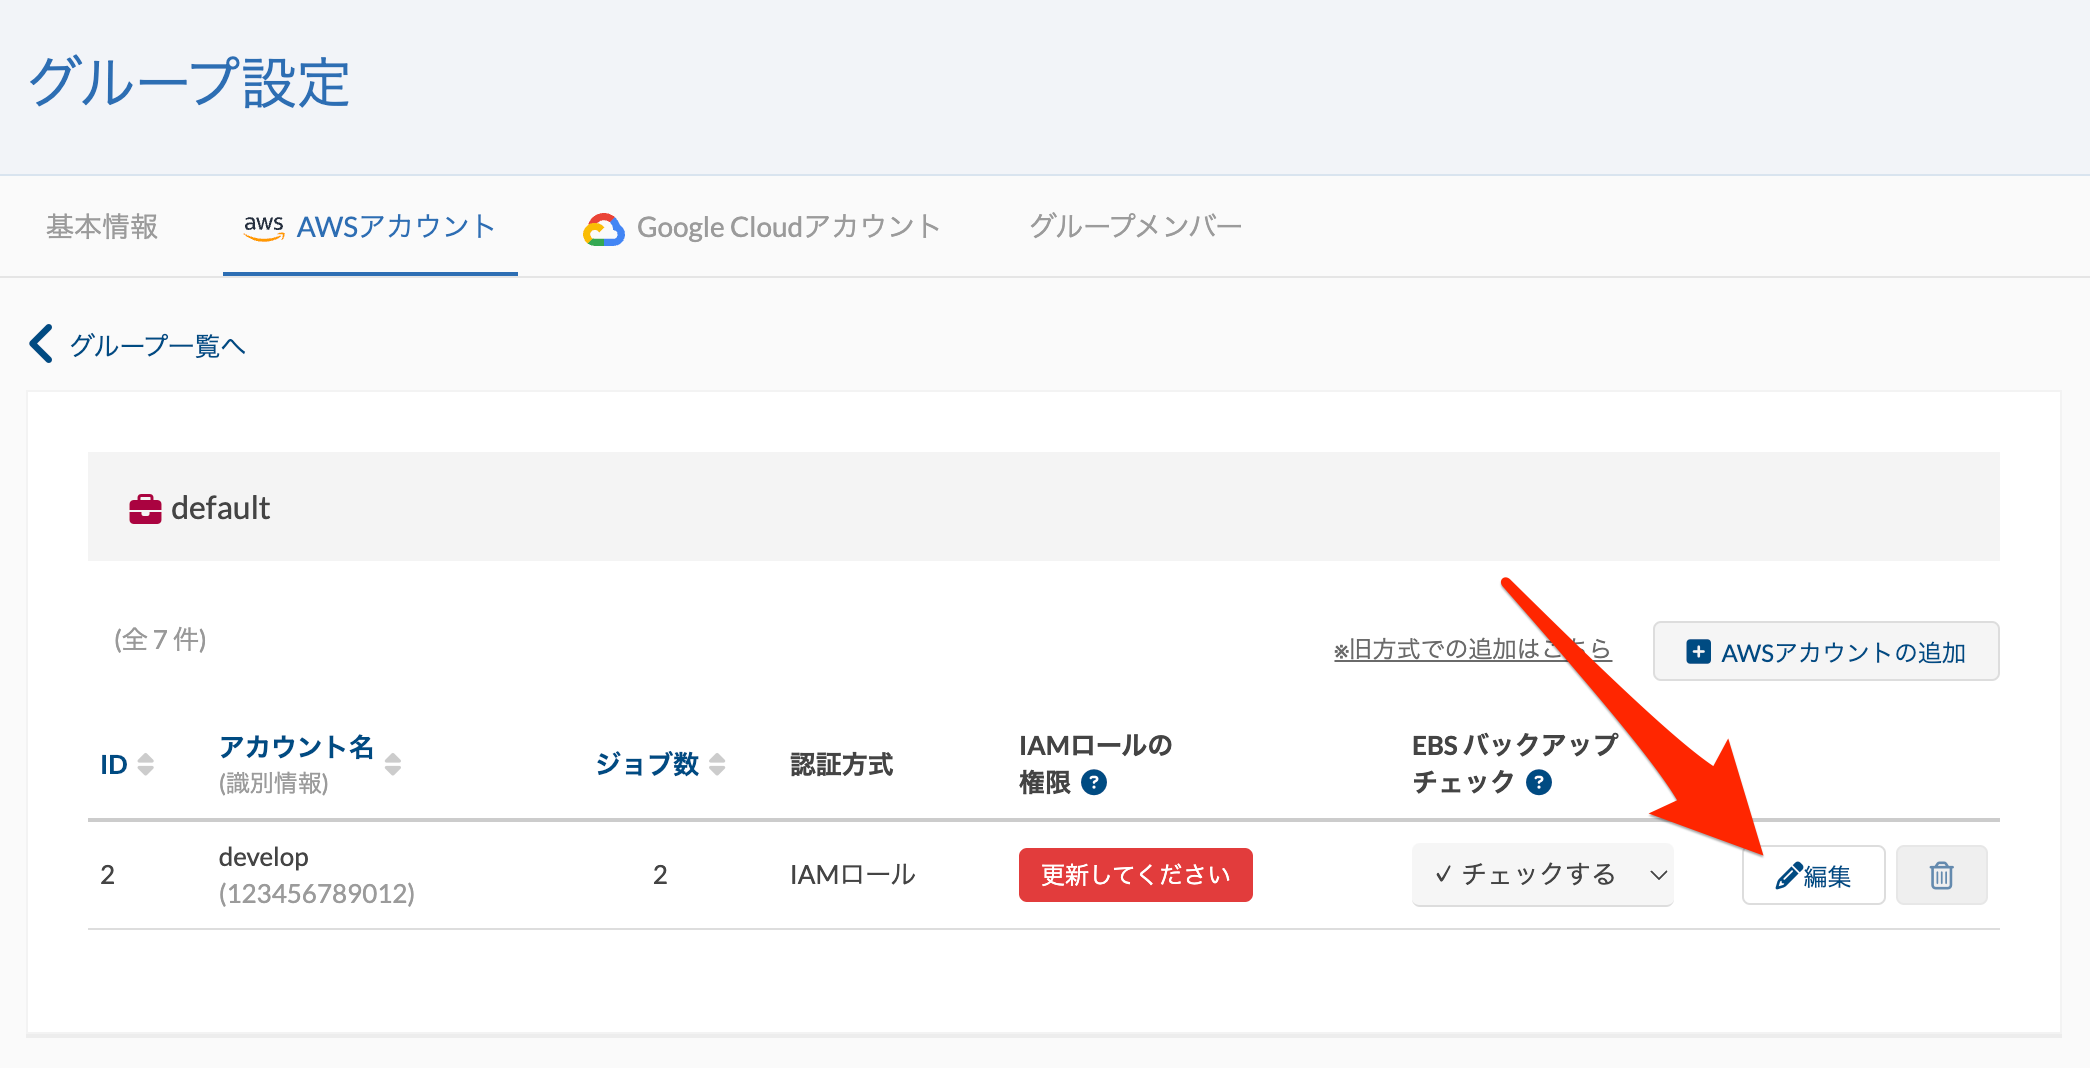The height and width of the screenshot is (1068, 2090).
Task: Open the EBS backup check help icon
Action: [x=1539, y=782]
